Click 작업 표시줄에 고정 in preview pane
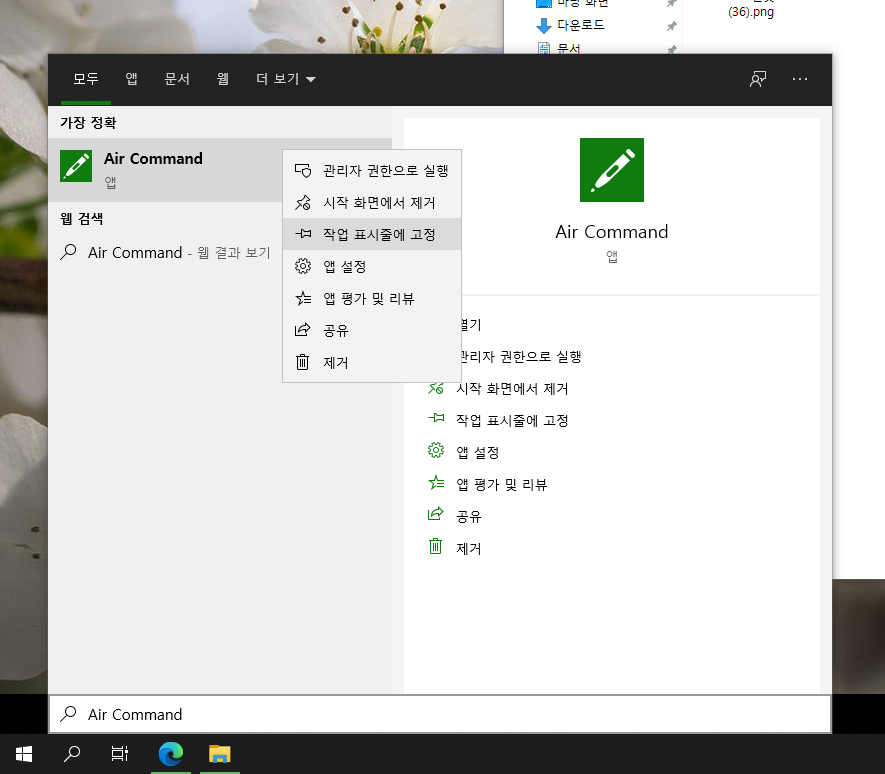The width and height of the screenshot is (885, 774). click(x=512, y=421)
